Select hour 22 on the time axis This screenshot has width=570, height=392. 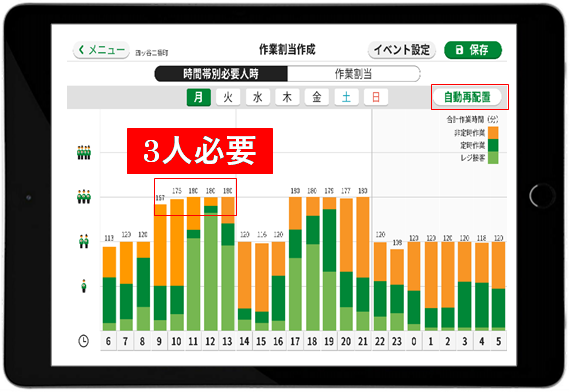coord(380,341)
